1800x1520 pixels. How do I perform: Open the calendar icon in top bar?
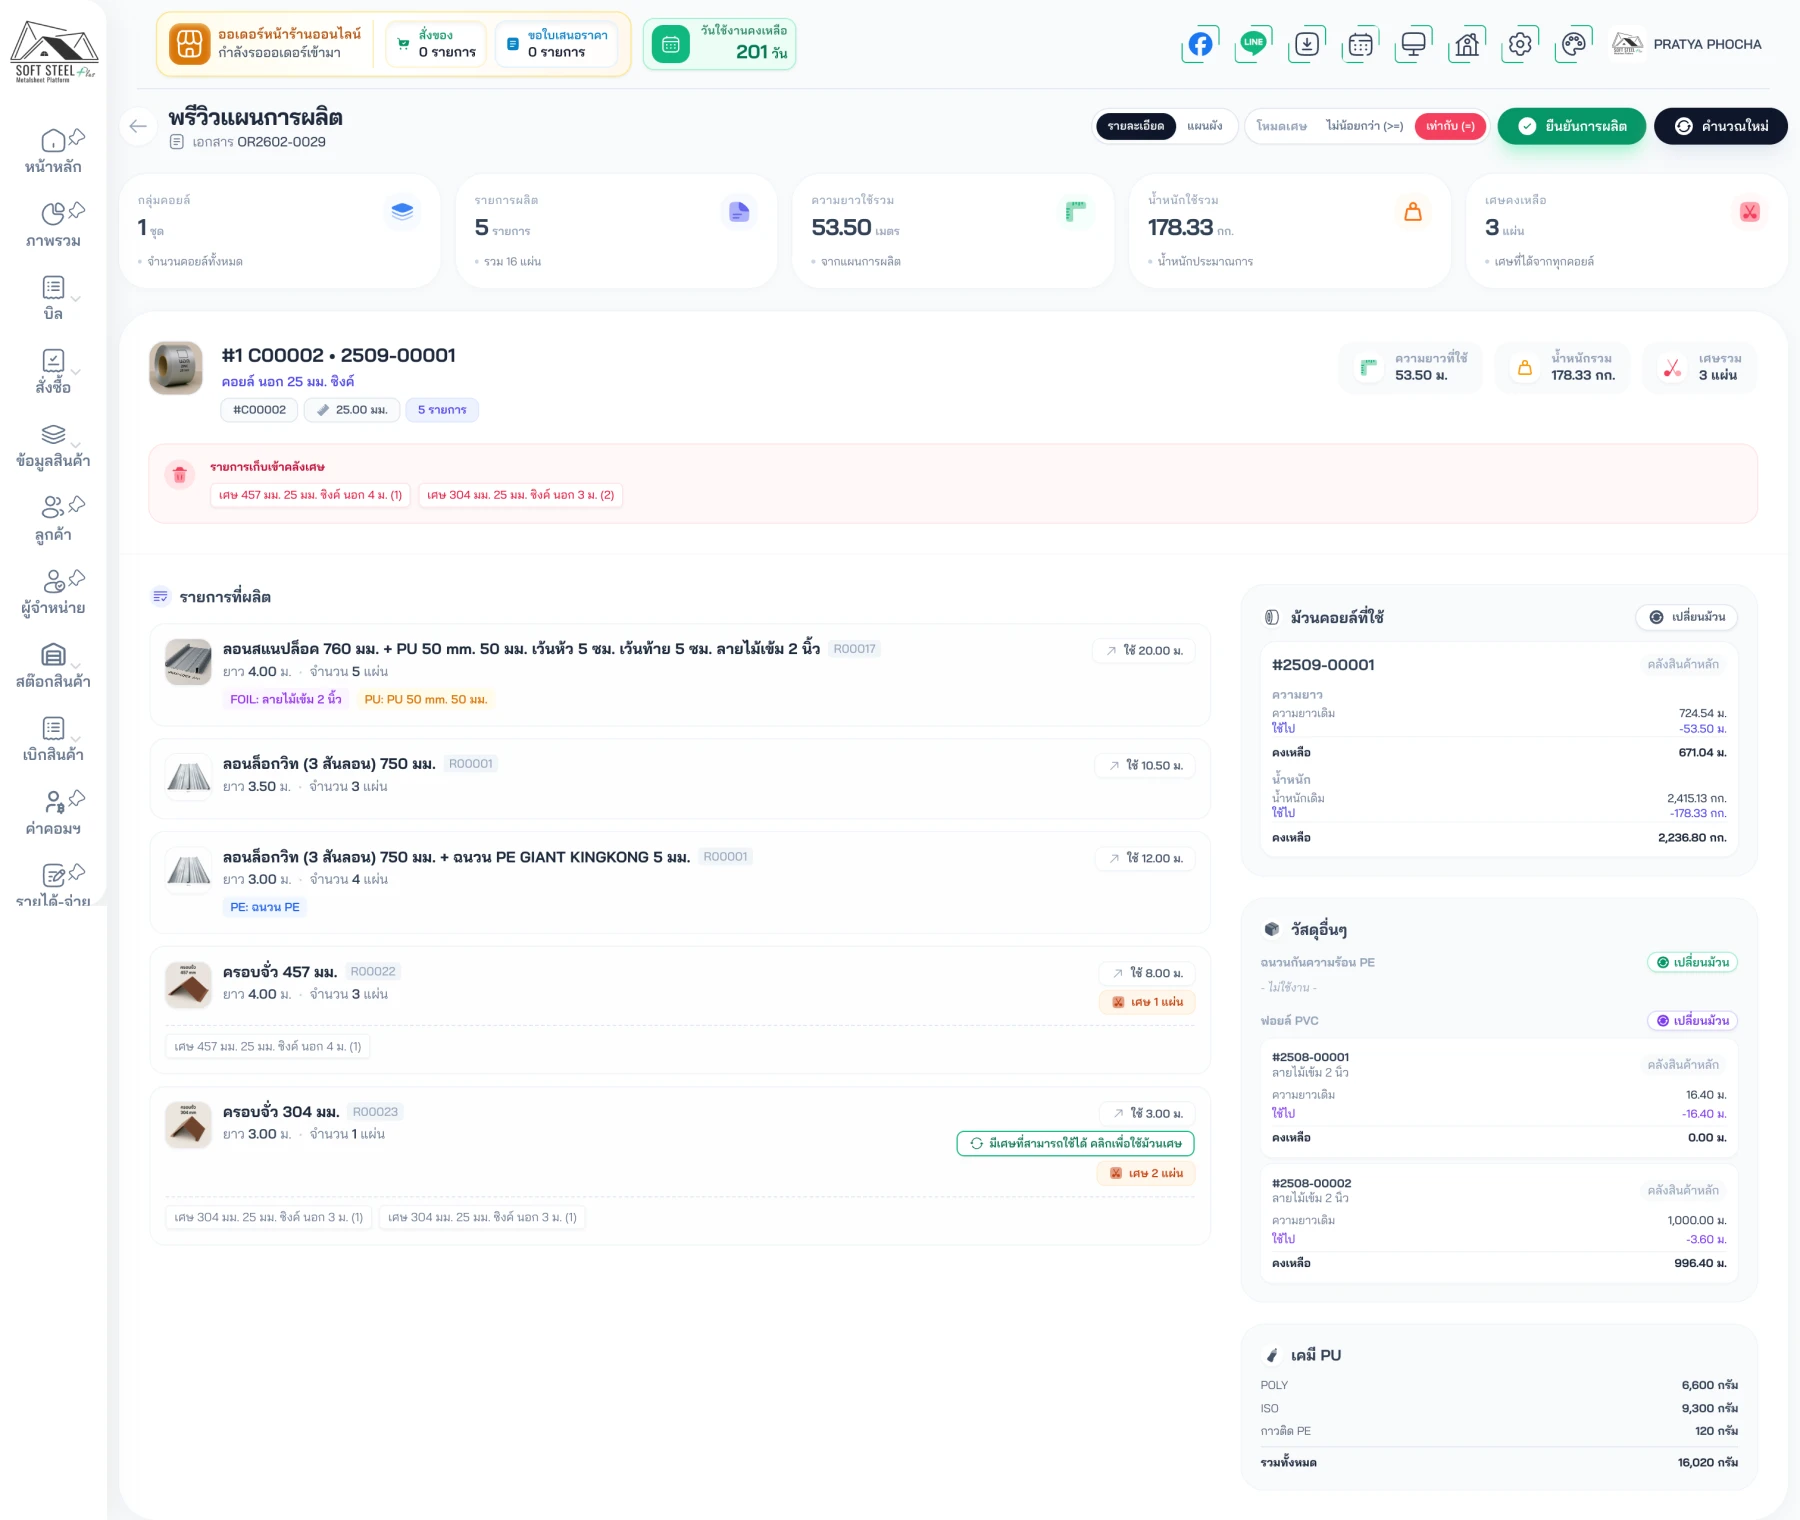pos(1360,44)
